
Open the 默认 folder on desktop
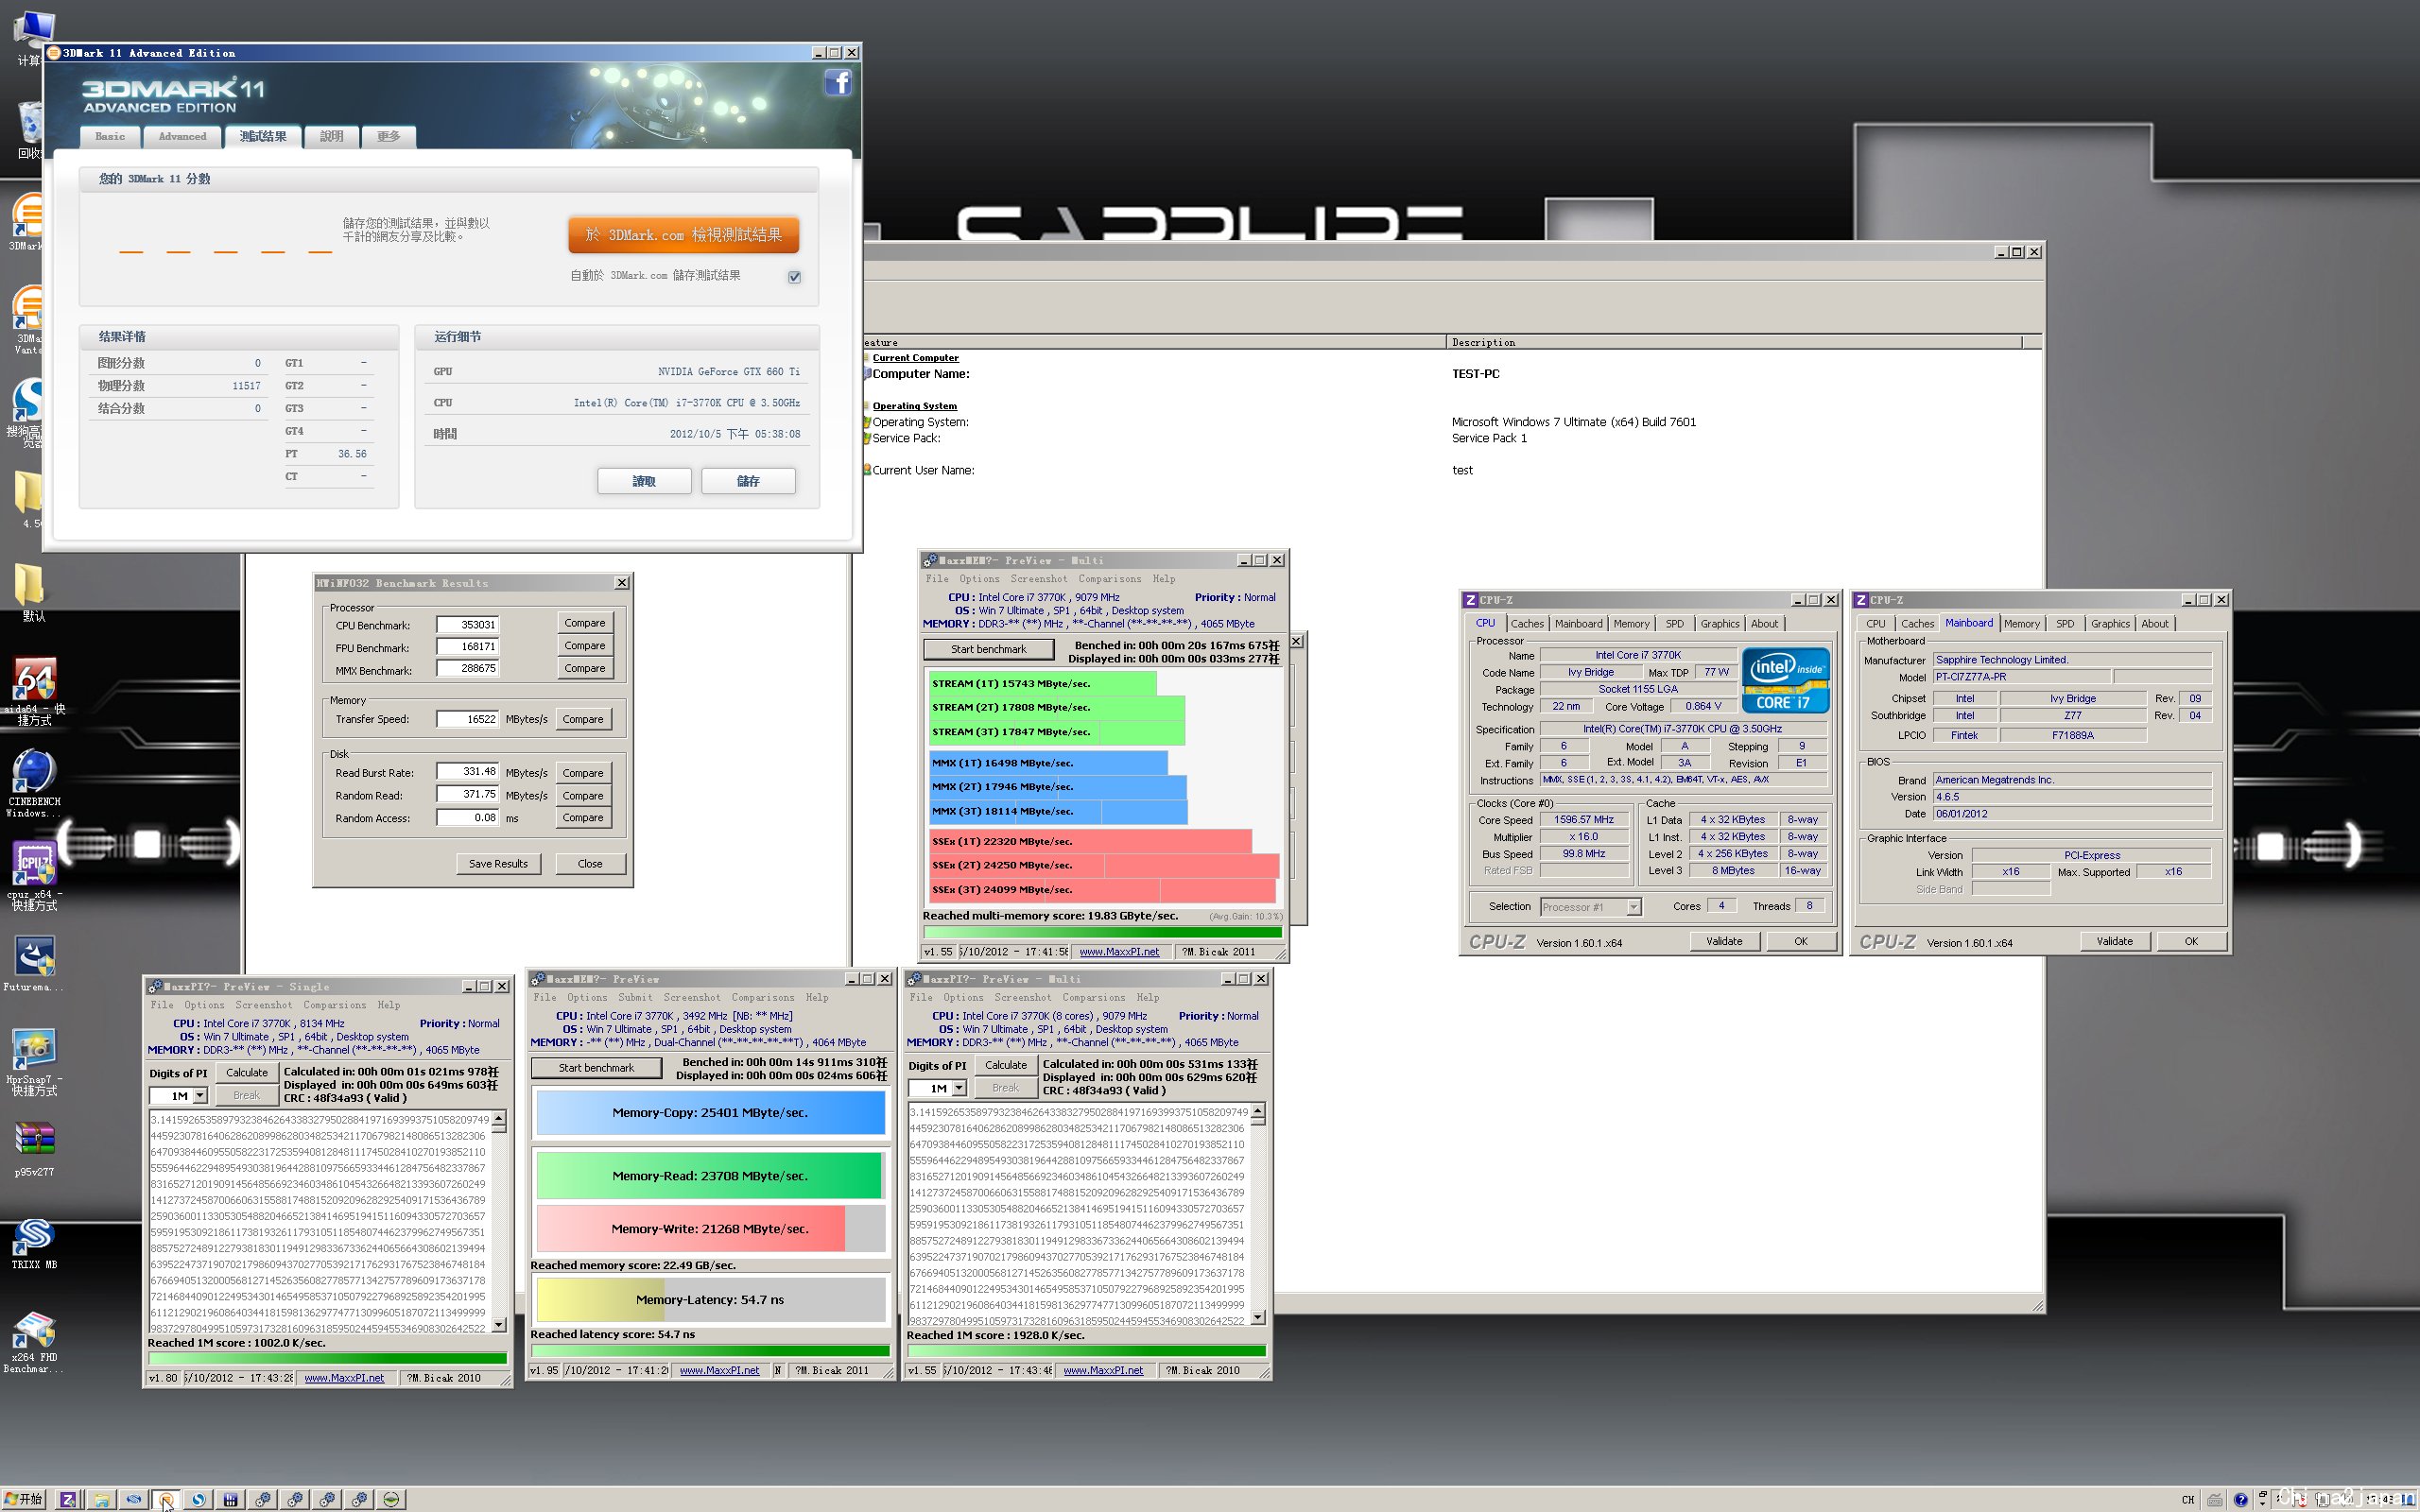(x=30, y=592)
